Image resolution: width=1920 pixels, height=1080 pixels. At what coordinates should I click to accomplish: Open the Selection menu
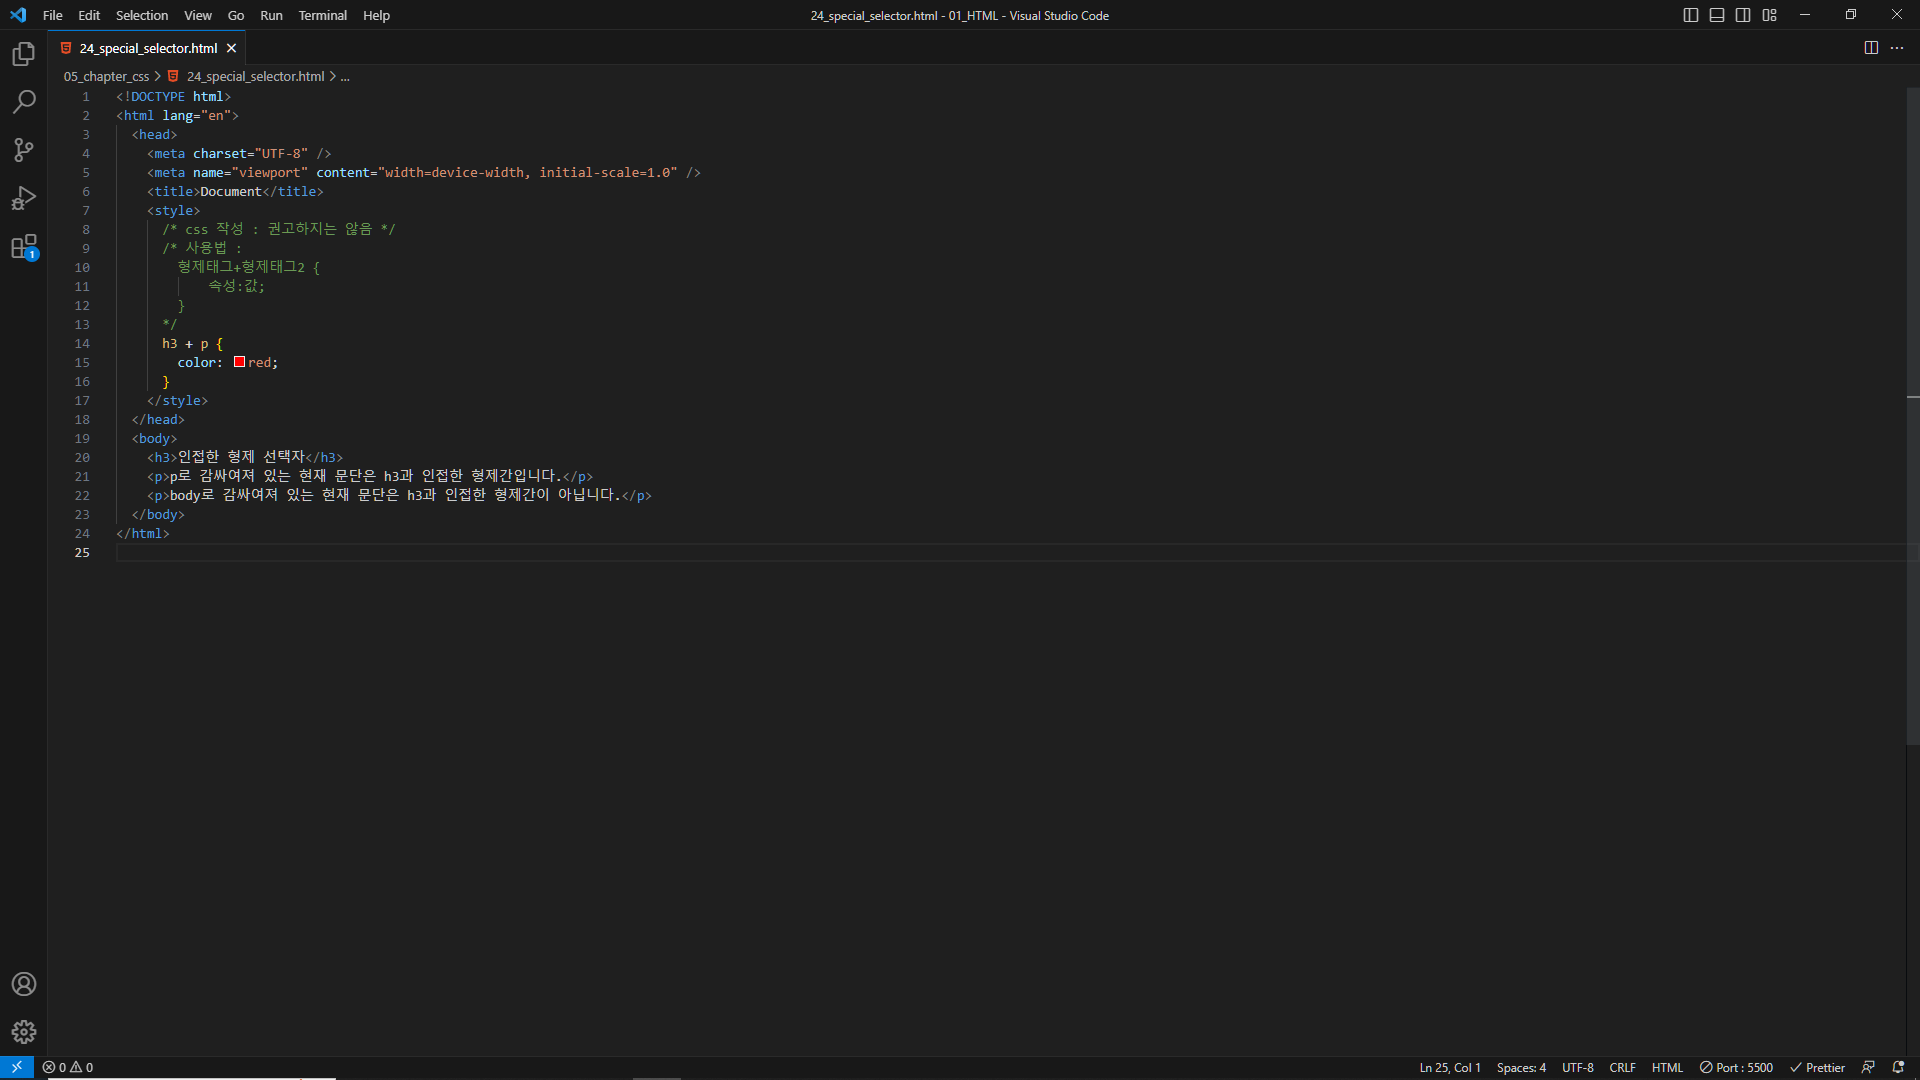pyautogui.click(x=142, y=15)
